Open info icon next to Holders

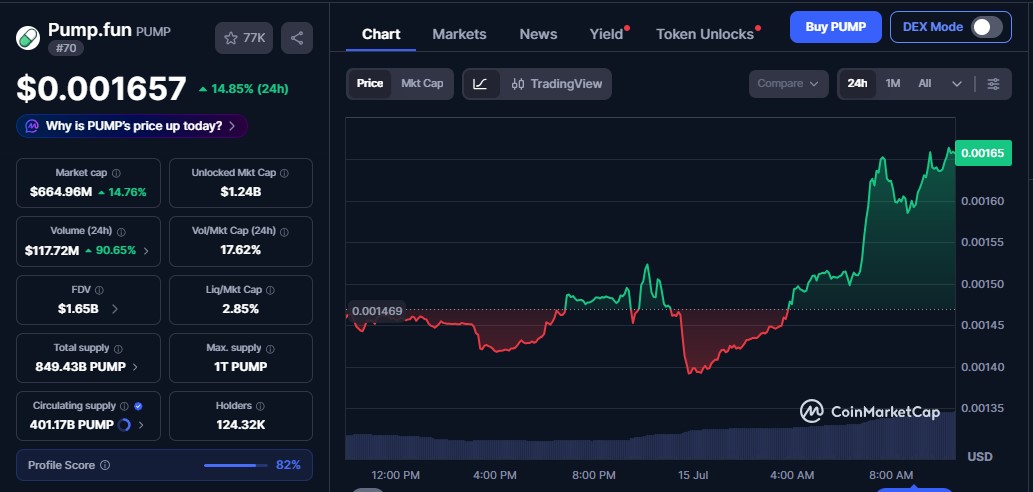tap(260, 406)
